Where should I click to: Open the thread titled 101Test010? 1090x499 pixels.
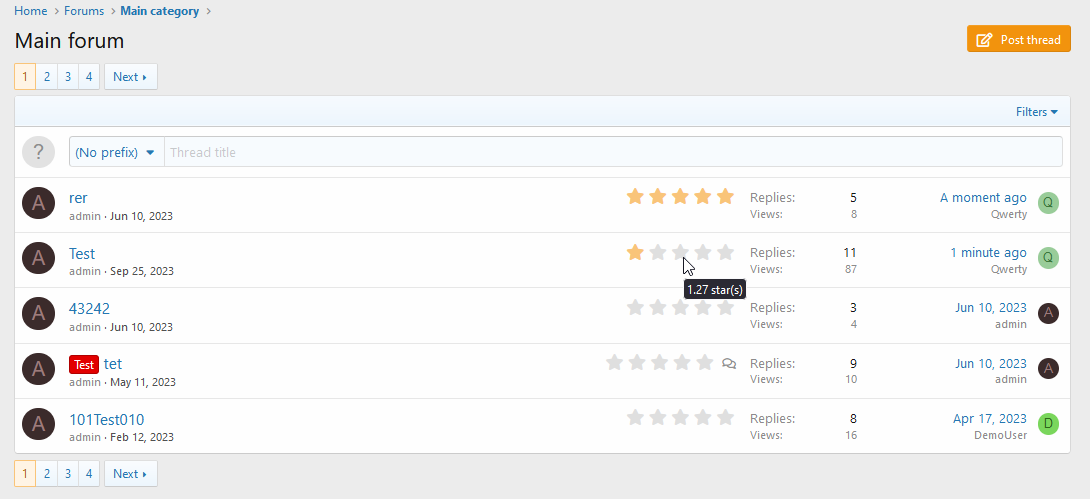coord(106,420)
